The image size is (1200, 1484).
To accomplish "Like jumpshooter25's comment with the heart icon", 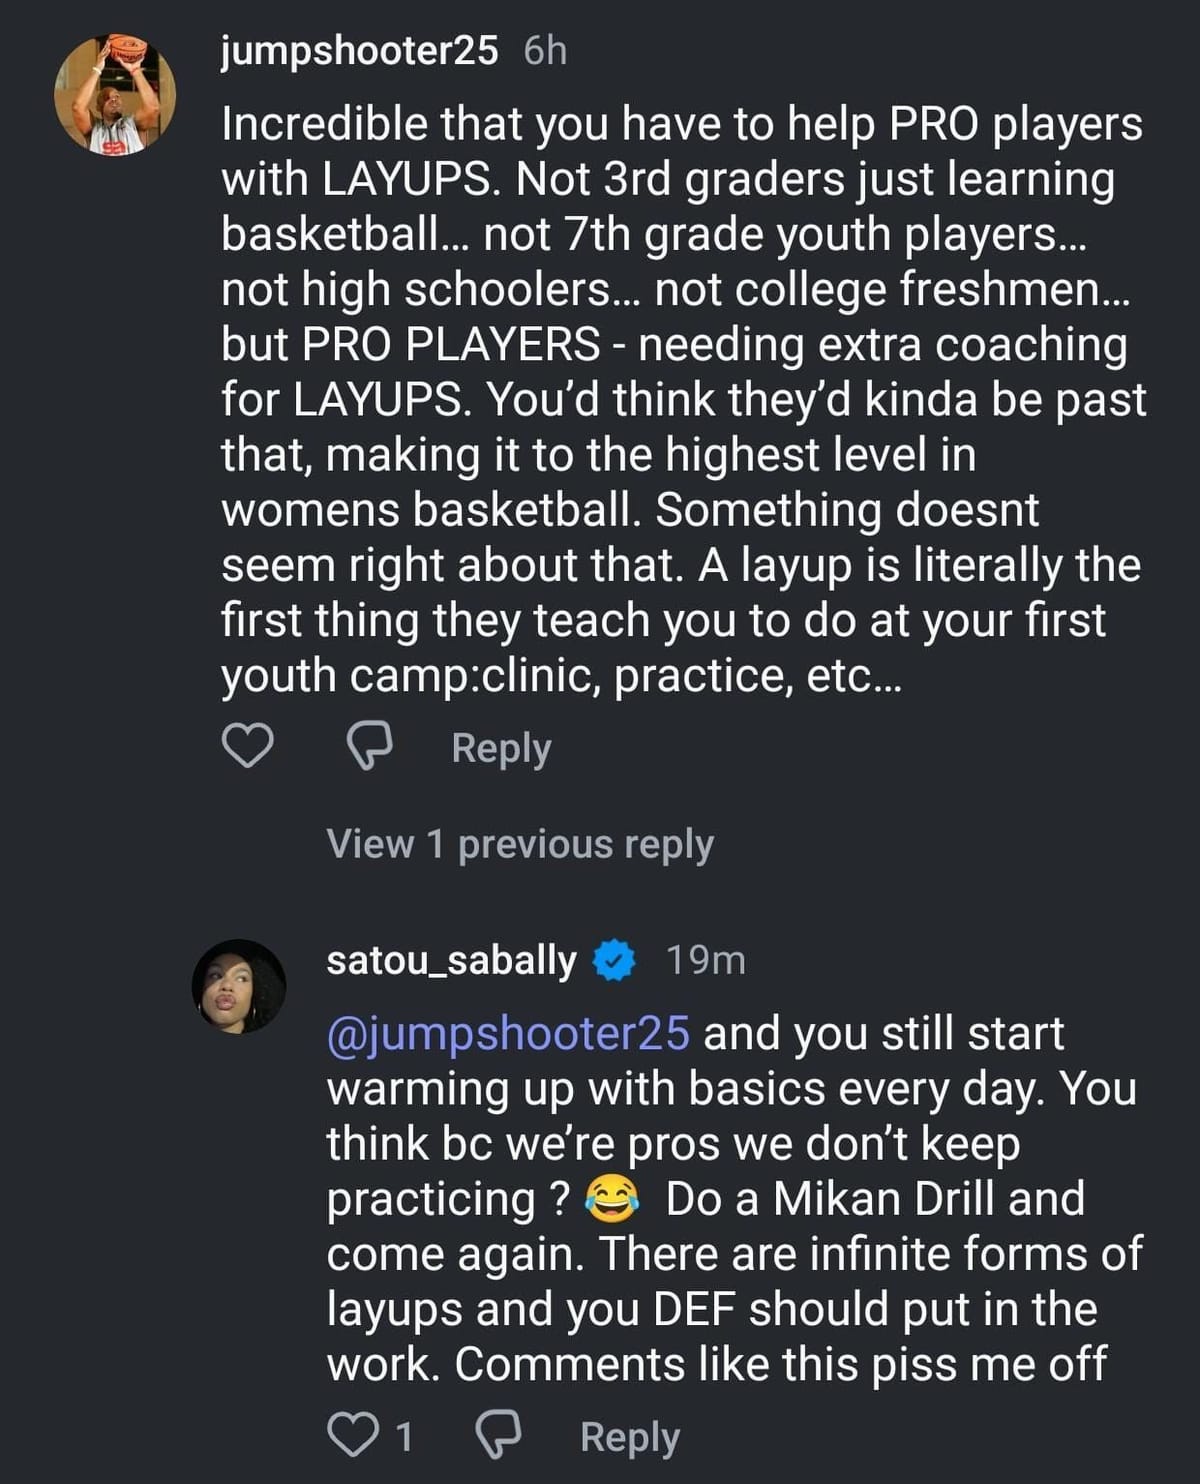I will [246, 747].
